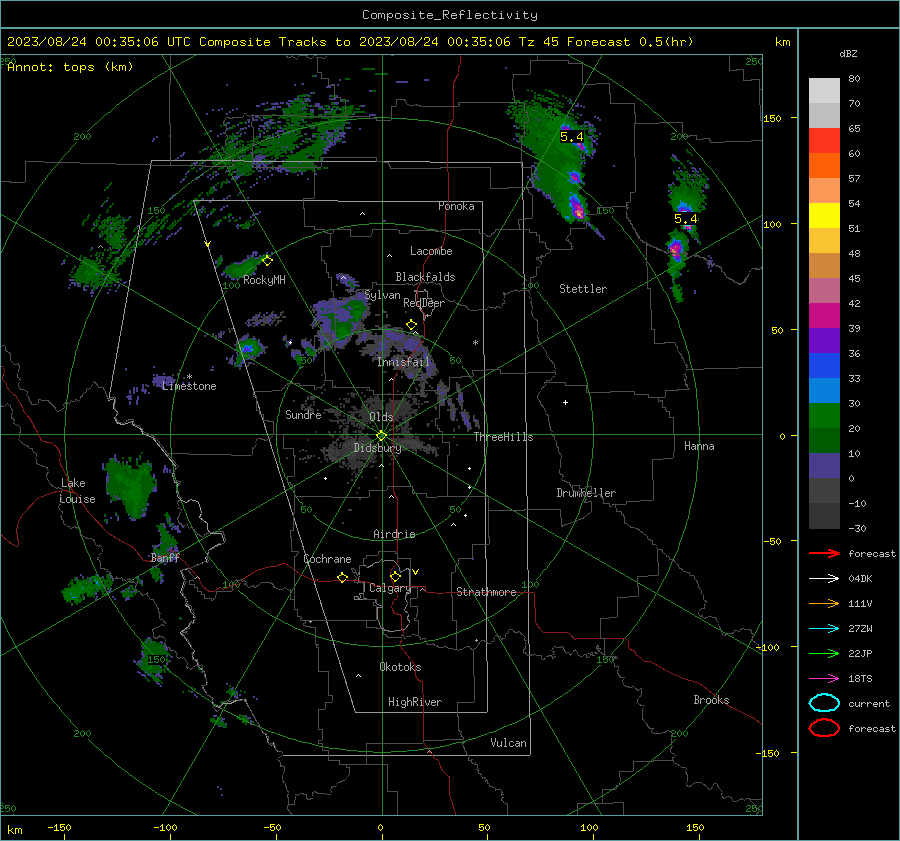This screenshot has height=841, width=900.
Task: Click the Drumheller town label
Action: [x=586, y=493]
